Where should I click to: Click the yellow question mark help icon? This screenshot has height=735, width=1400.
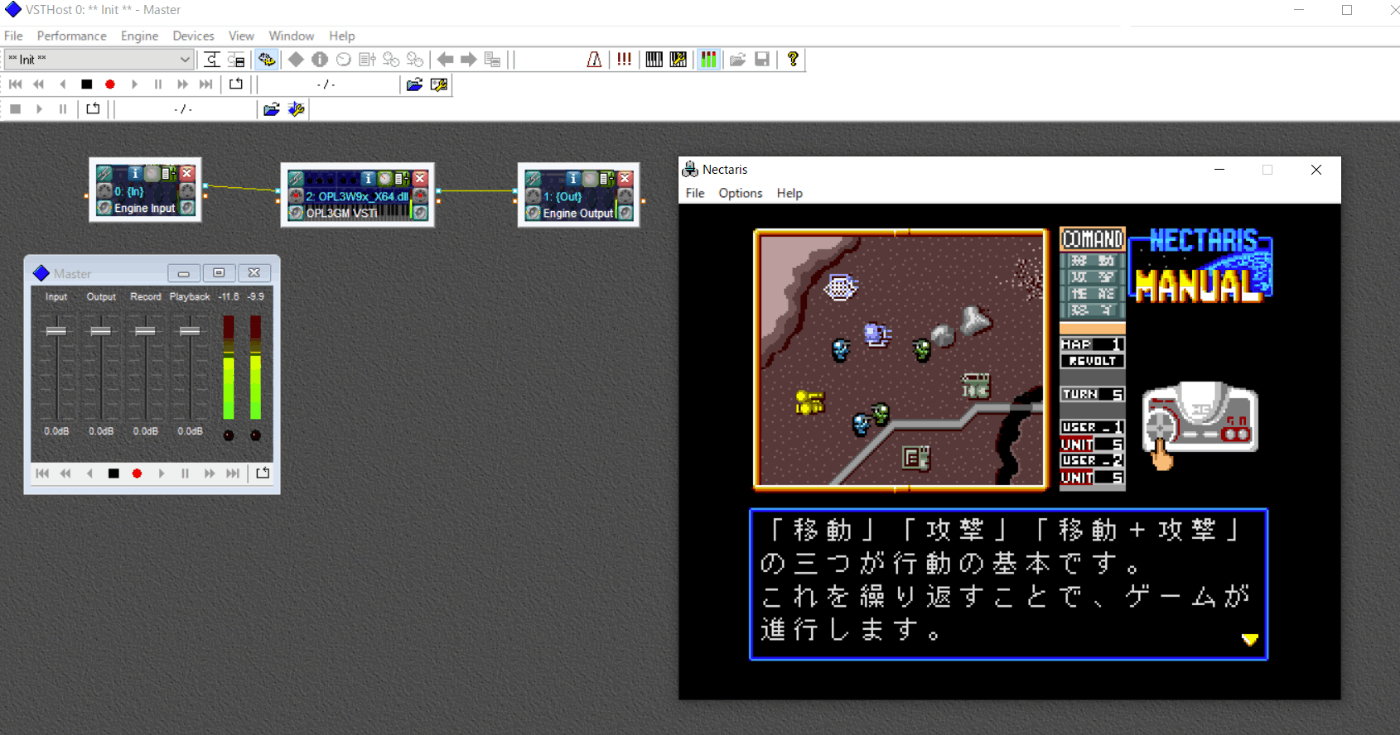pyautogui.click(x=793, y=59)
